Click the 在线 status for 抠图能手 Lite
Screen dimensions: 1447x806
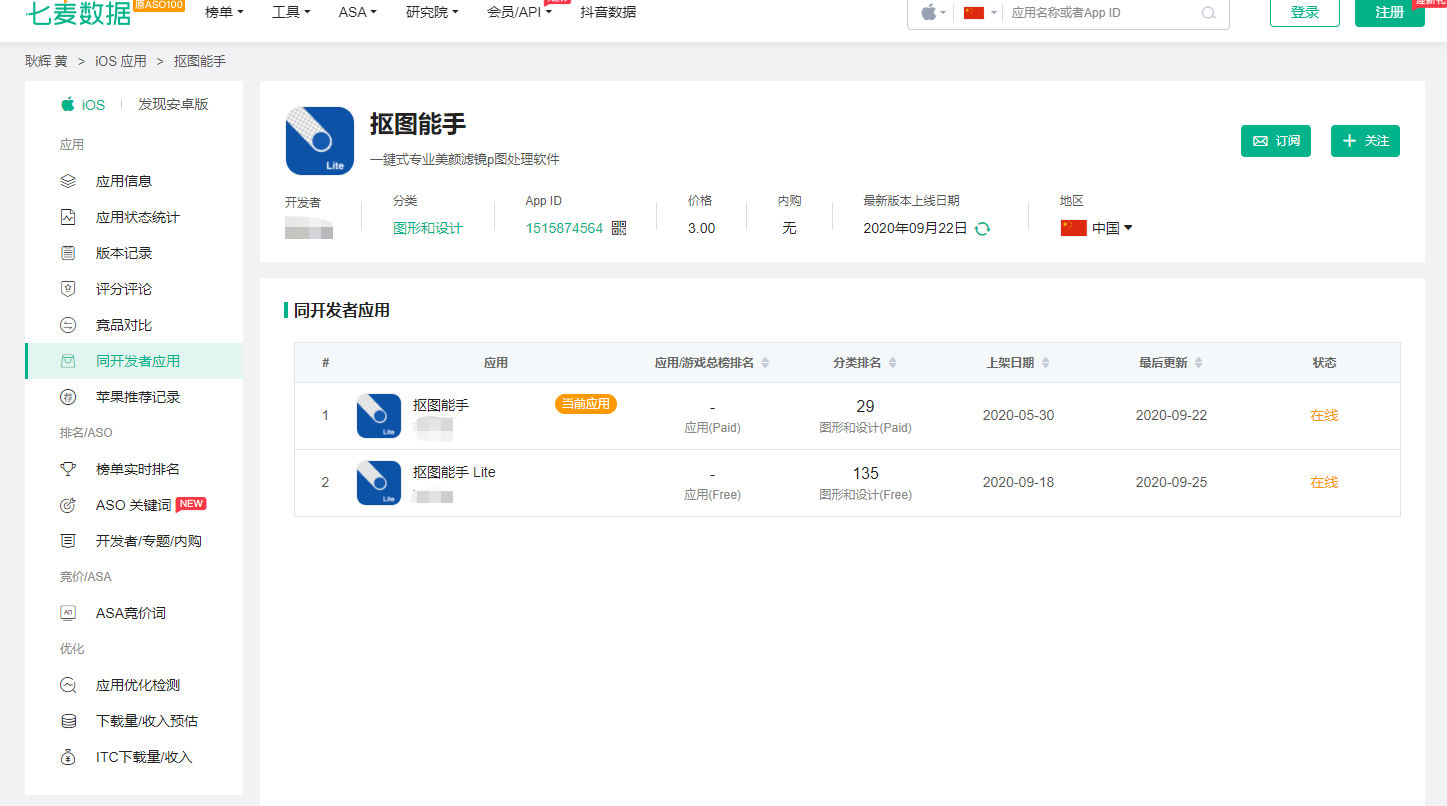(x=1324, y=482)
